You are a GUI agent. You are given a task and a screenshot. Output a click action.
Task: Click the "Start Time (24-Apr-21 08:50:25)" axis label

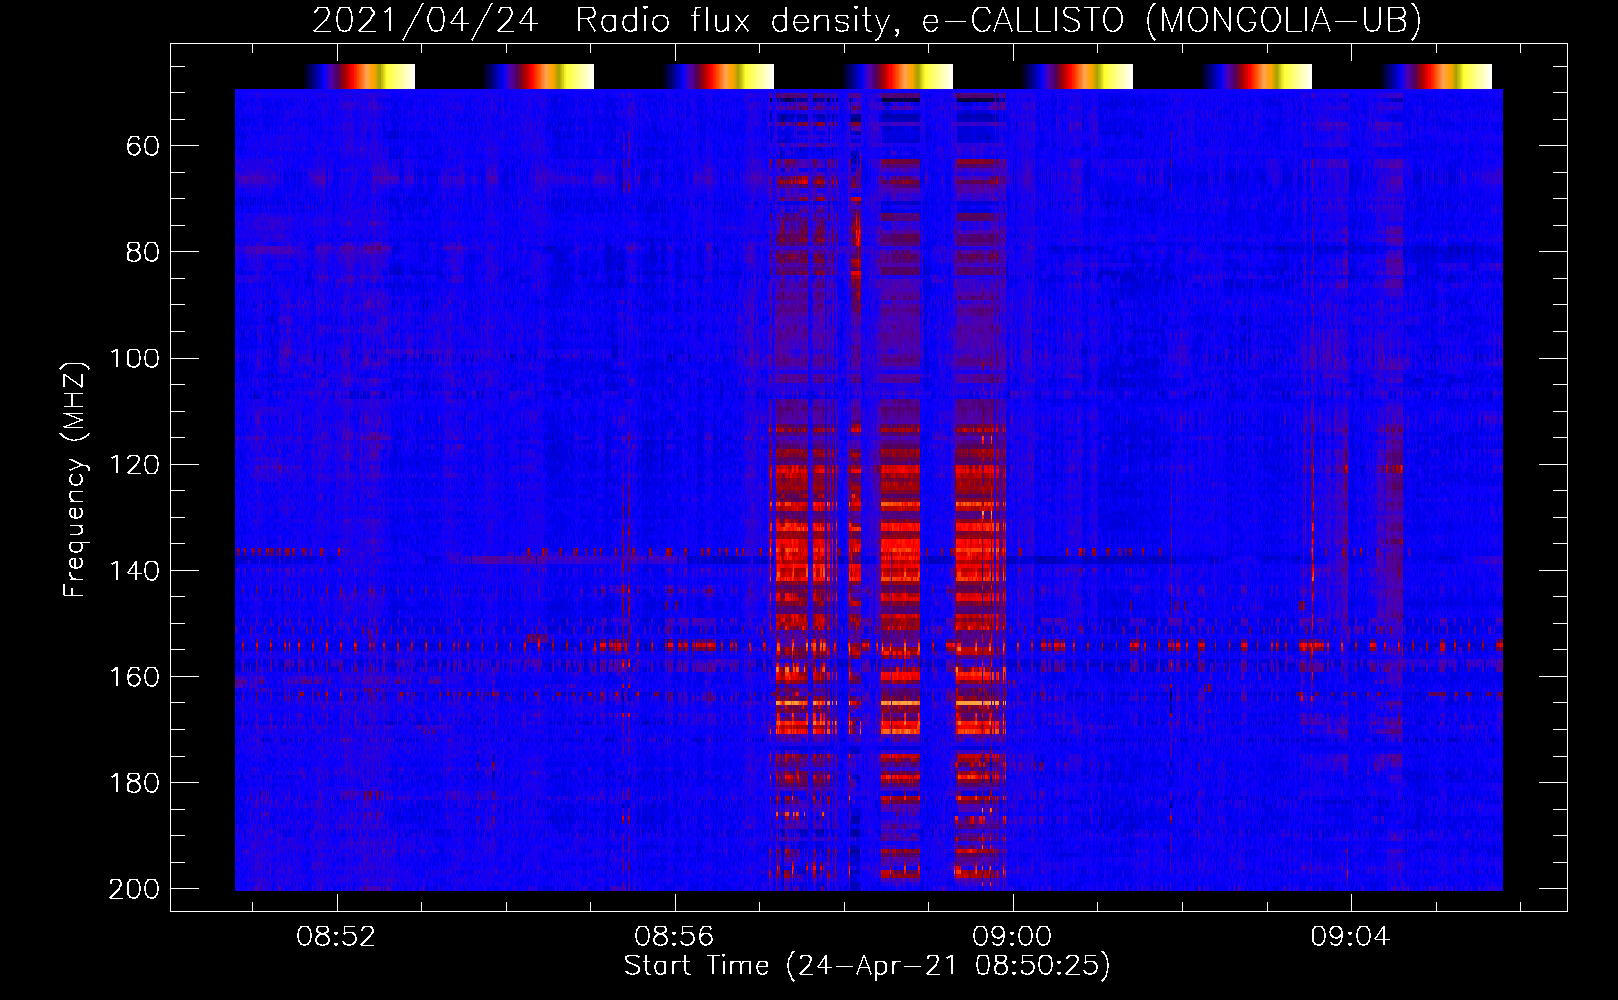867,966
